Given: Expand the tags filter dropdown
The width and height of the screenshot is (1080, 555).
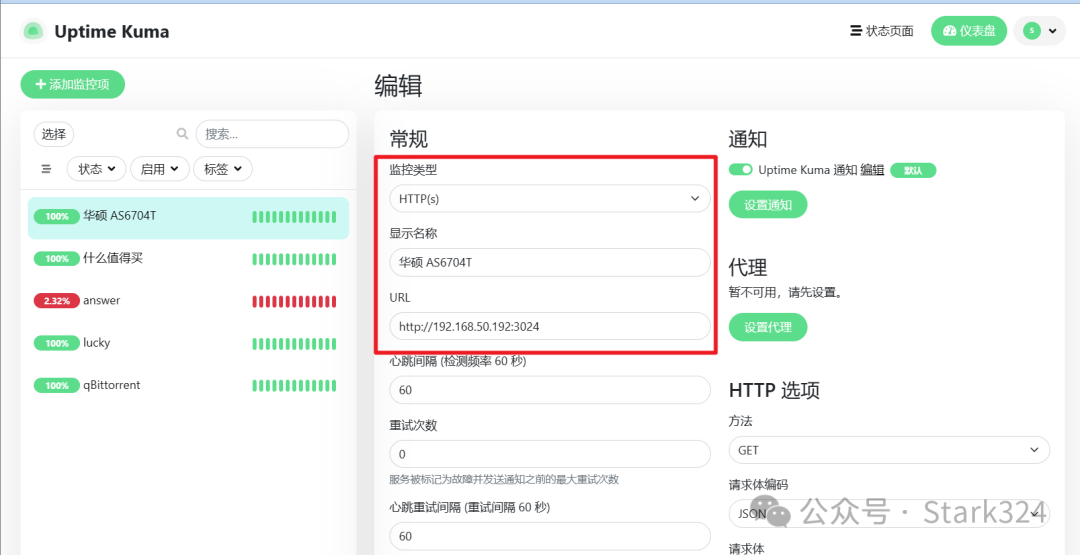Looking at the screenshot, I should coord(222,169).
